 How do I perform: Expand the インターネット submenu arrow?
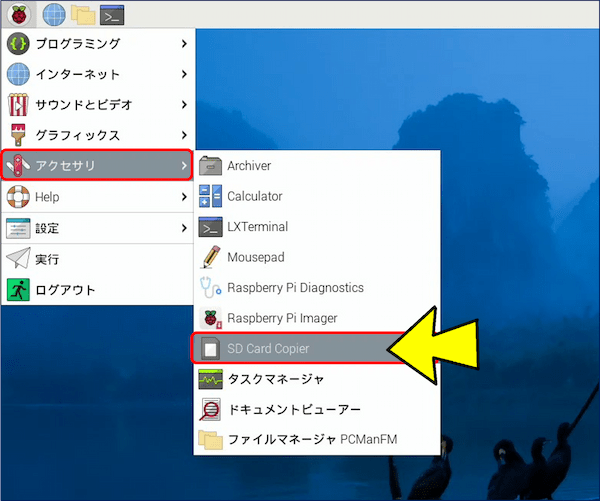[184, 74]
